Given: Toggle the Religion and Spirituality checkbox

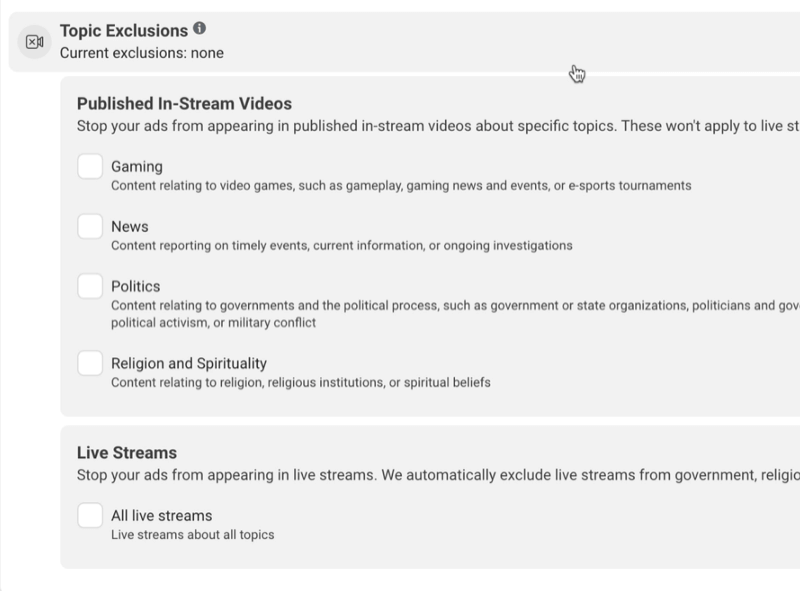Looking at the screenshot, I should 90,363.
